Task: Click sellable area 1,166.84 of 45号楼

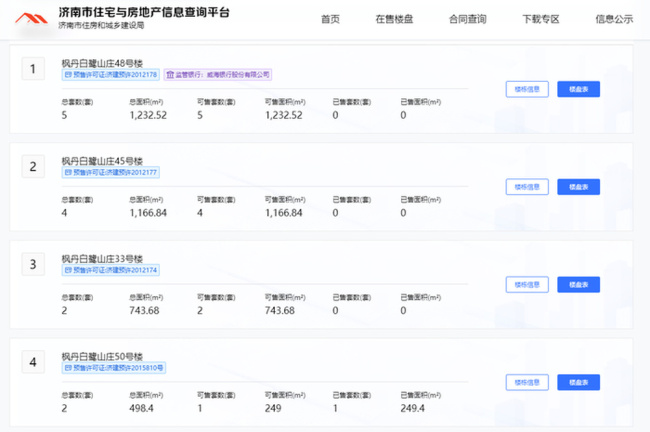Action: [x=284, y=213]
